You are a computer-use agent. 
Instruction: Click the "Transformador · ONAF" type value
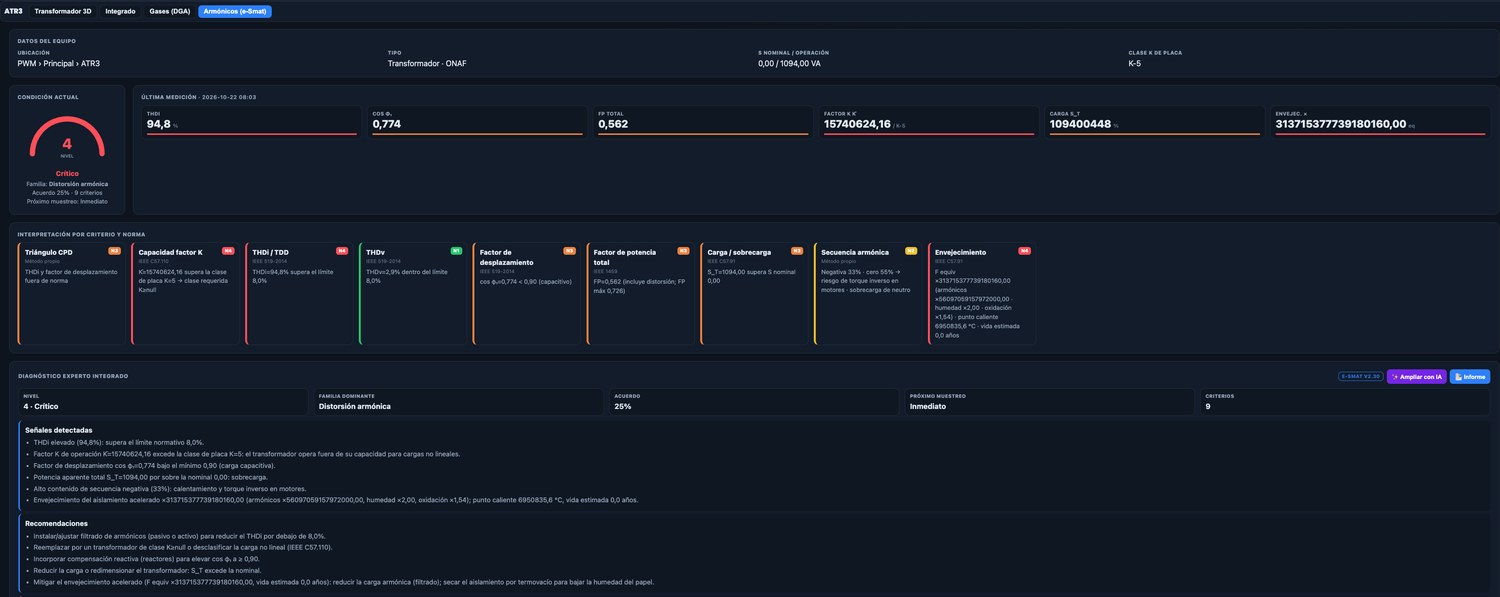coord(427,63)
